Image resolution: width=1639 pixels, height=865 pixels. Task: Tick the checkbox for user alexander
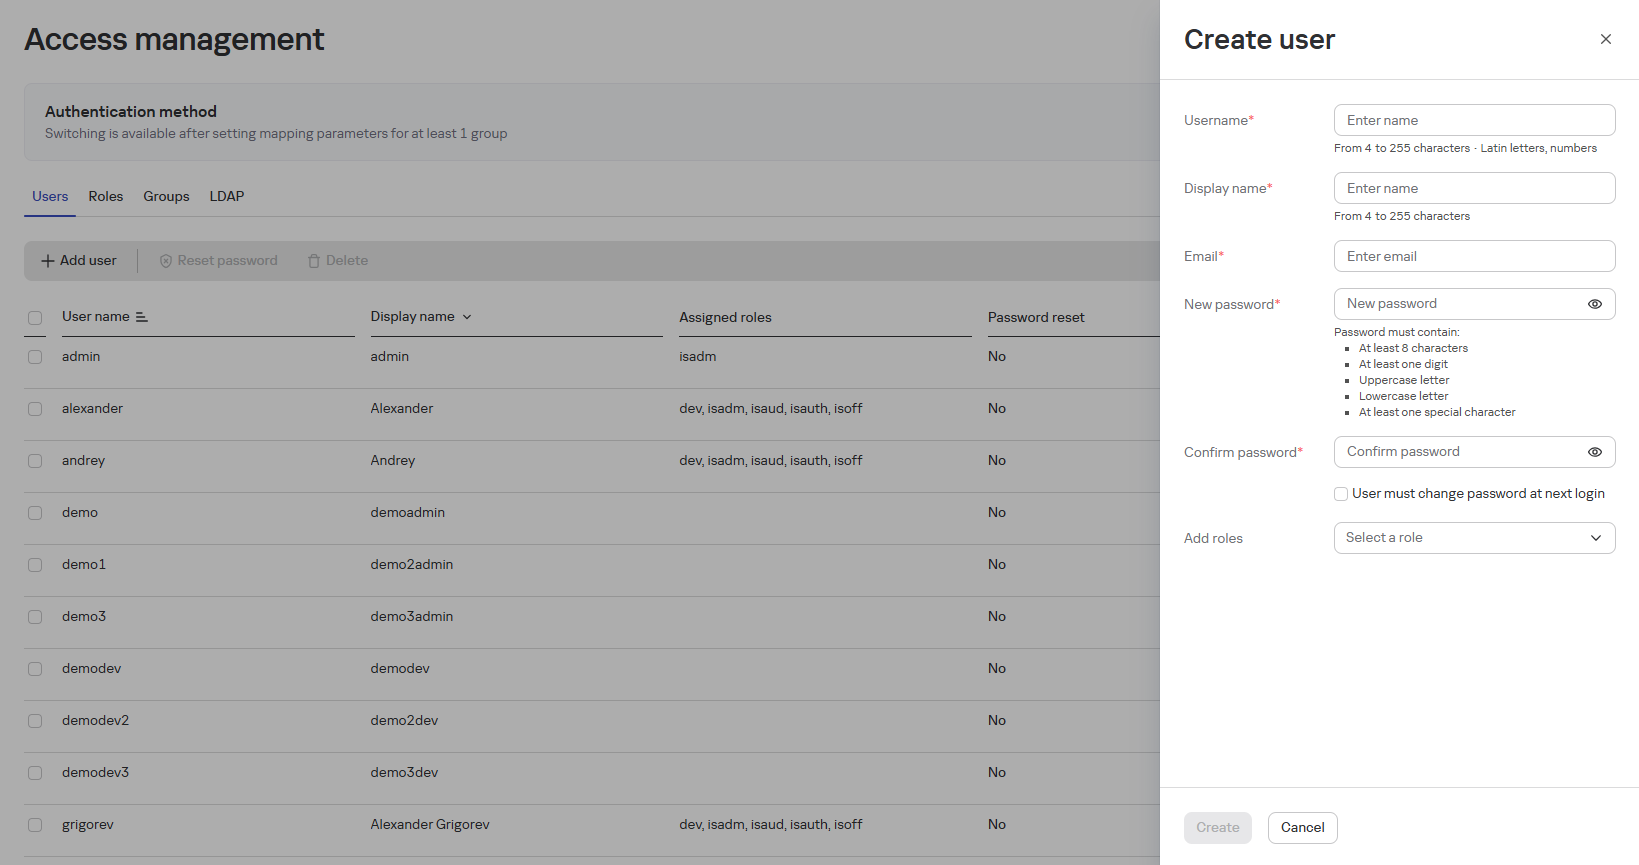(35, 409)
